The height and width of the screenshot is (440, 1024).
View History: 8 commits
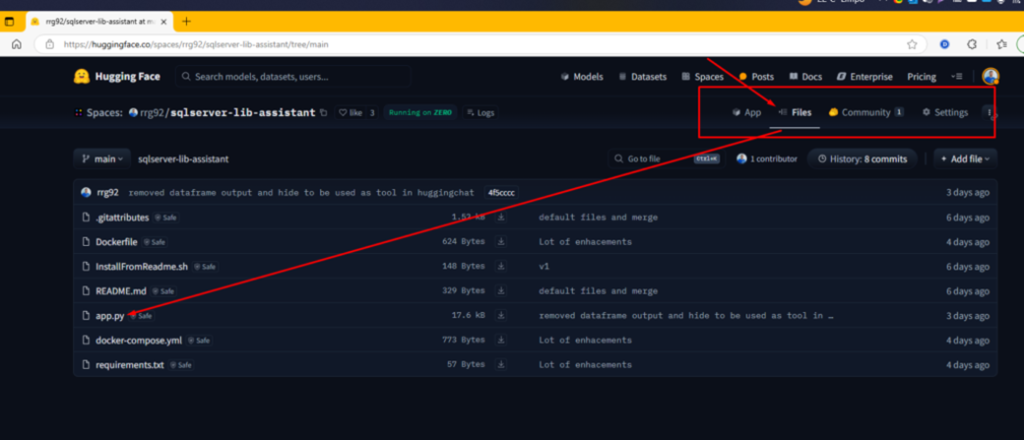click(863, 158)
